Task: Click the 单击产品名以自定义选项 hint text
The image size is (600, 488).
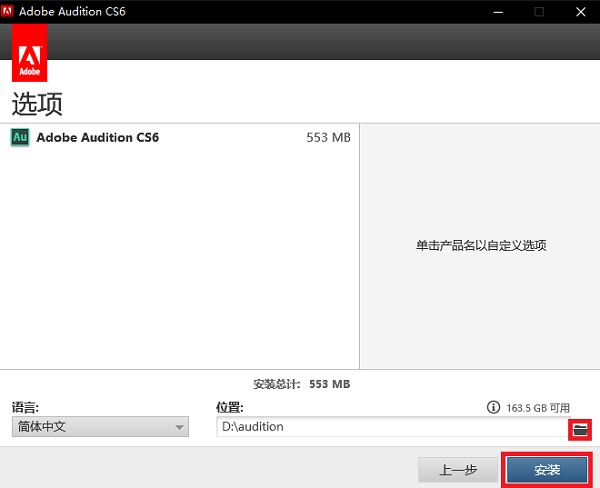Action: coord(481,245)
